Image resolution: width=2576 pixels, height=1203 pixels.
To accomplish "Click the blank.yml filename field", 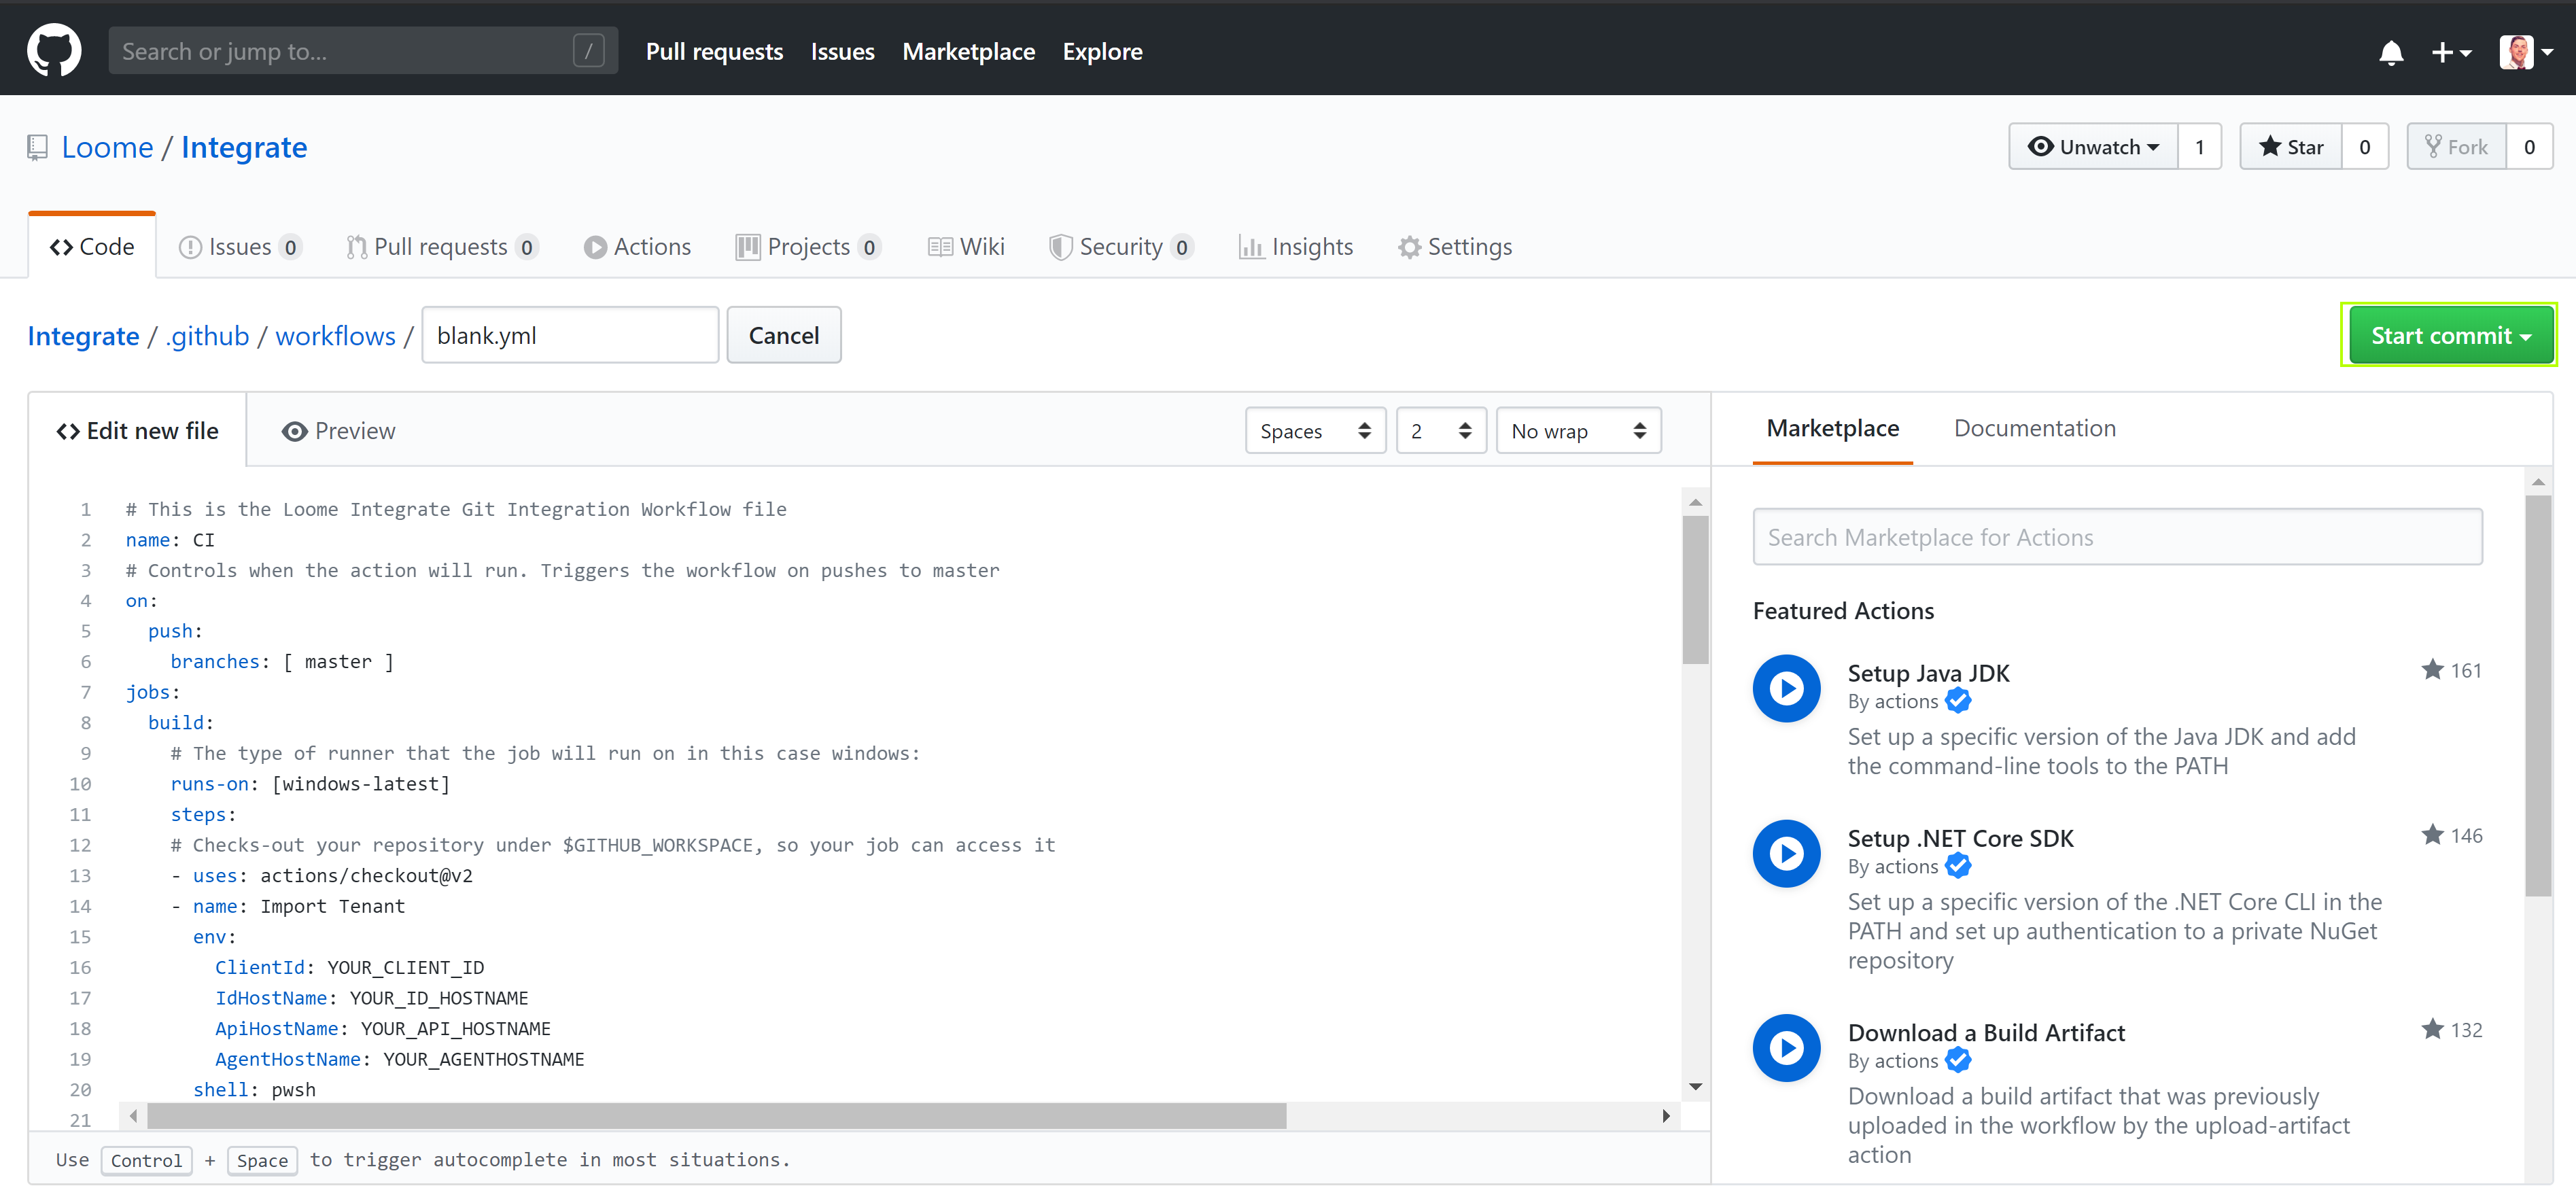I will 570,336.
